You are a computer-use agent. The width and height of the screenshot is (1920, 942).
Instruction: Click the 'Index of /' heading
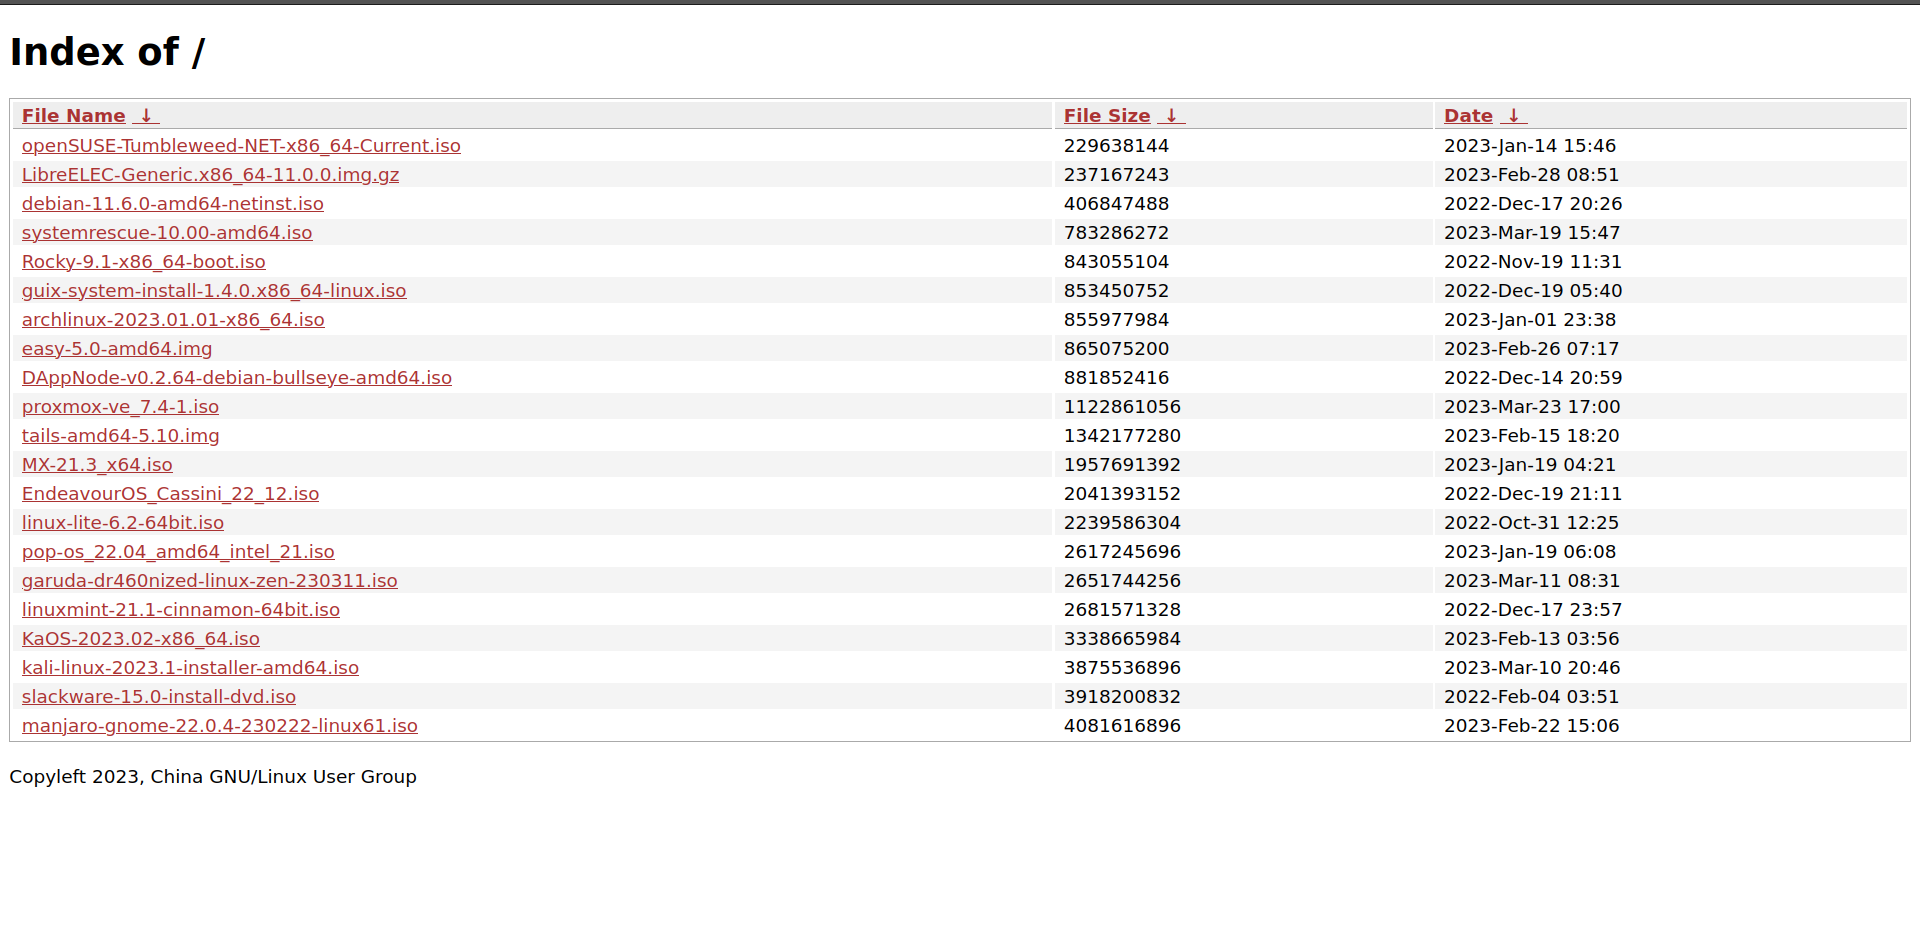point(107,52)
